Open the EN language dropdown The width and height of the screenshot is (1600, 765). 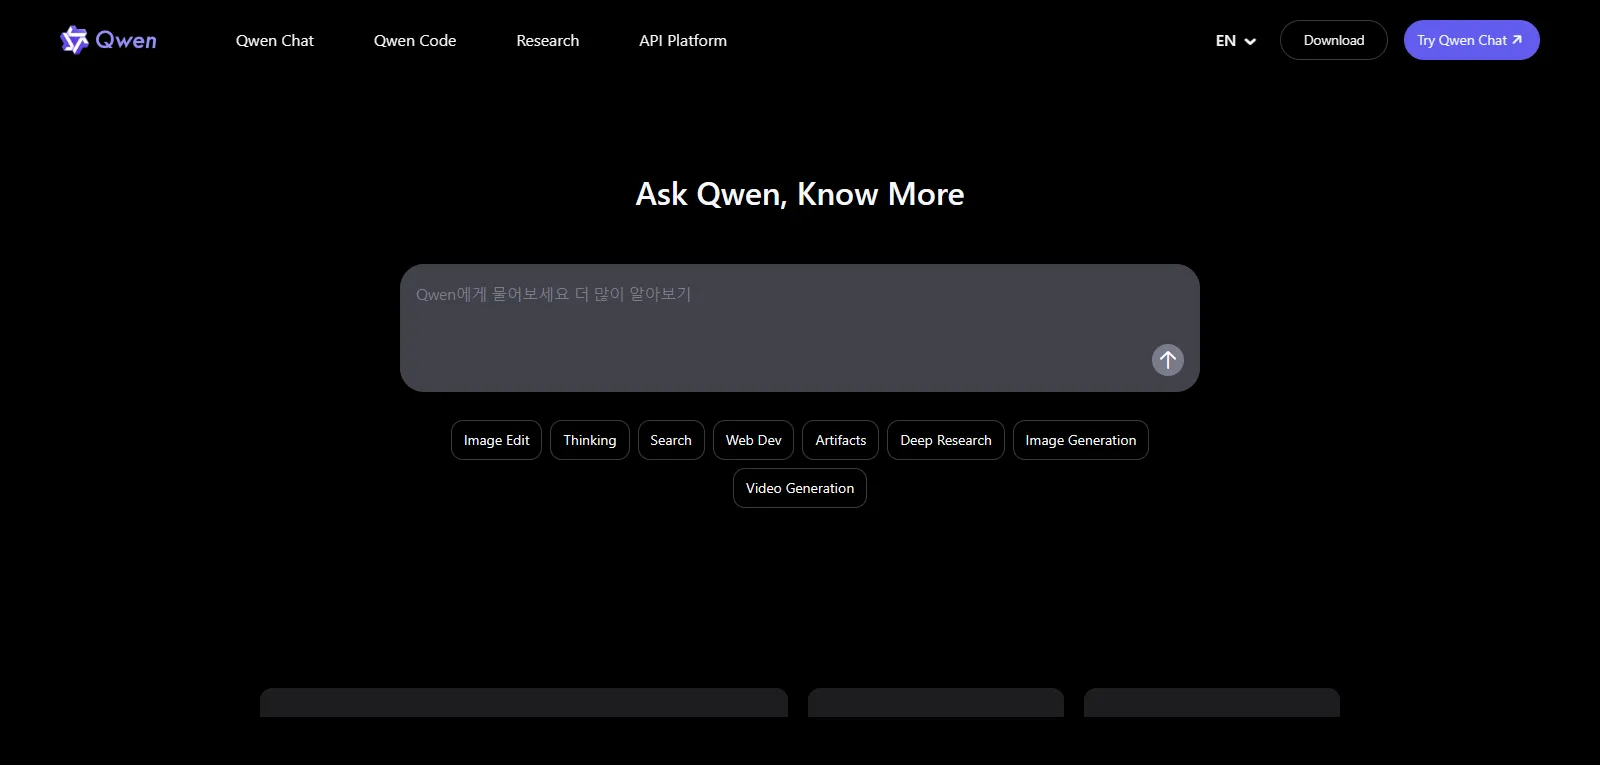(1235, 41)
